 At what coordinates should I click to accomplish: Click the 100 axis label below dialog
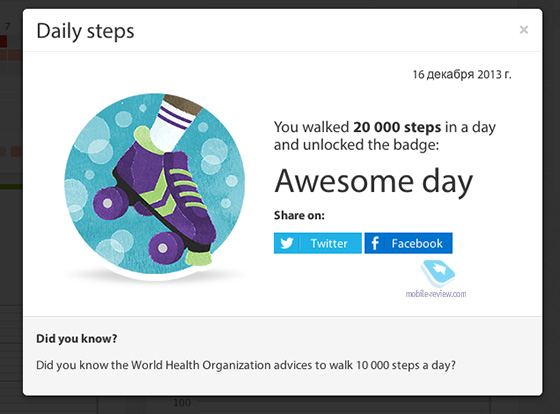tap(182, 403)
